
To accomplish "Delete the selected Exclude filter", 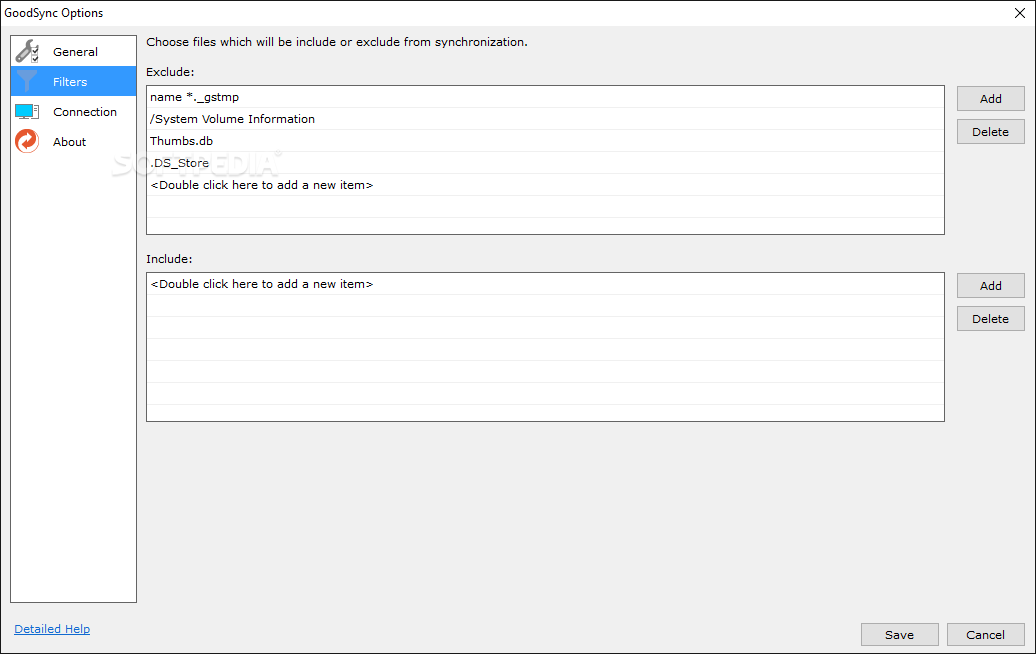I will (990, 131).
